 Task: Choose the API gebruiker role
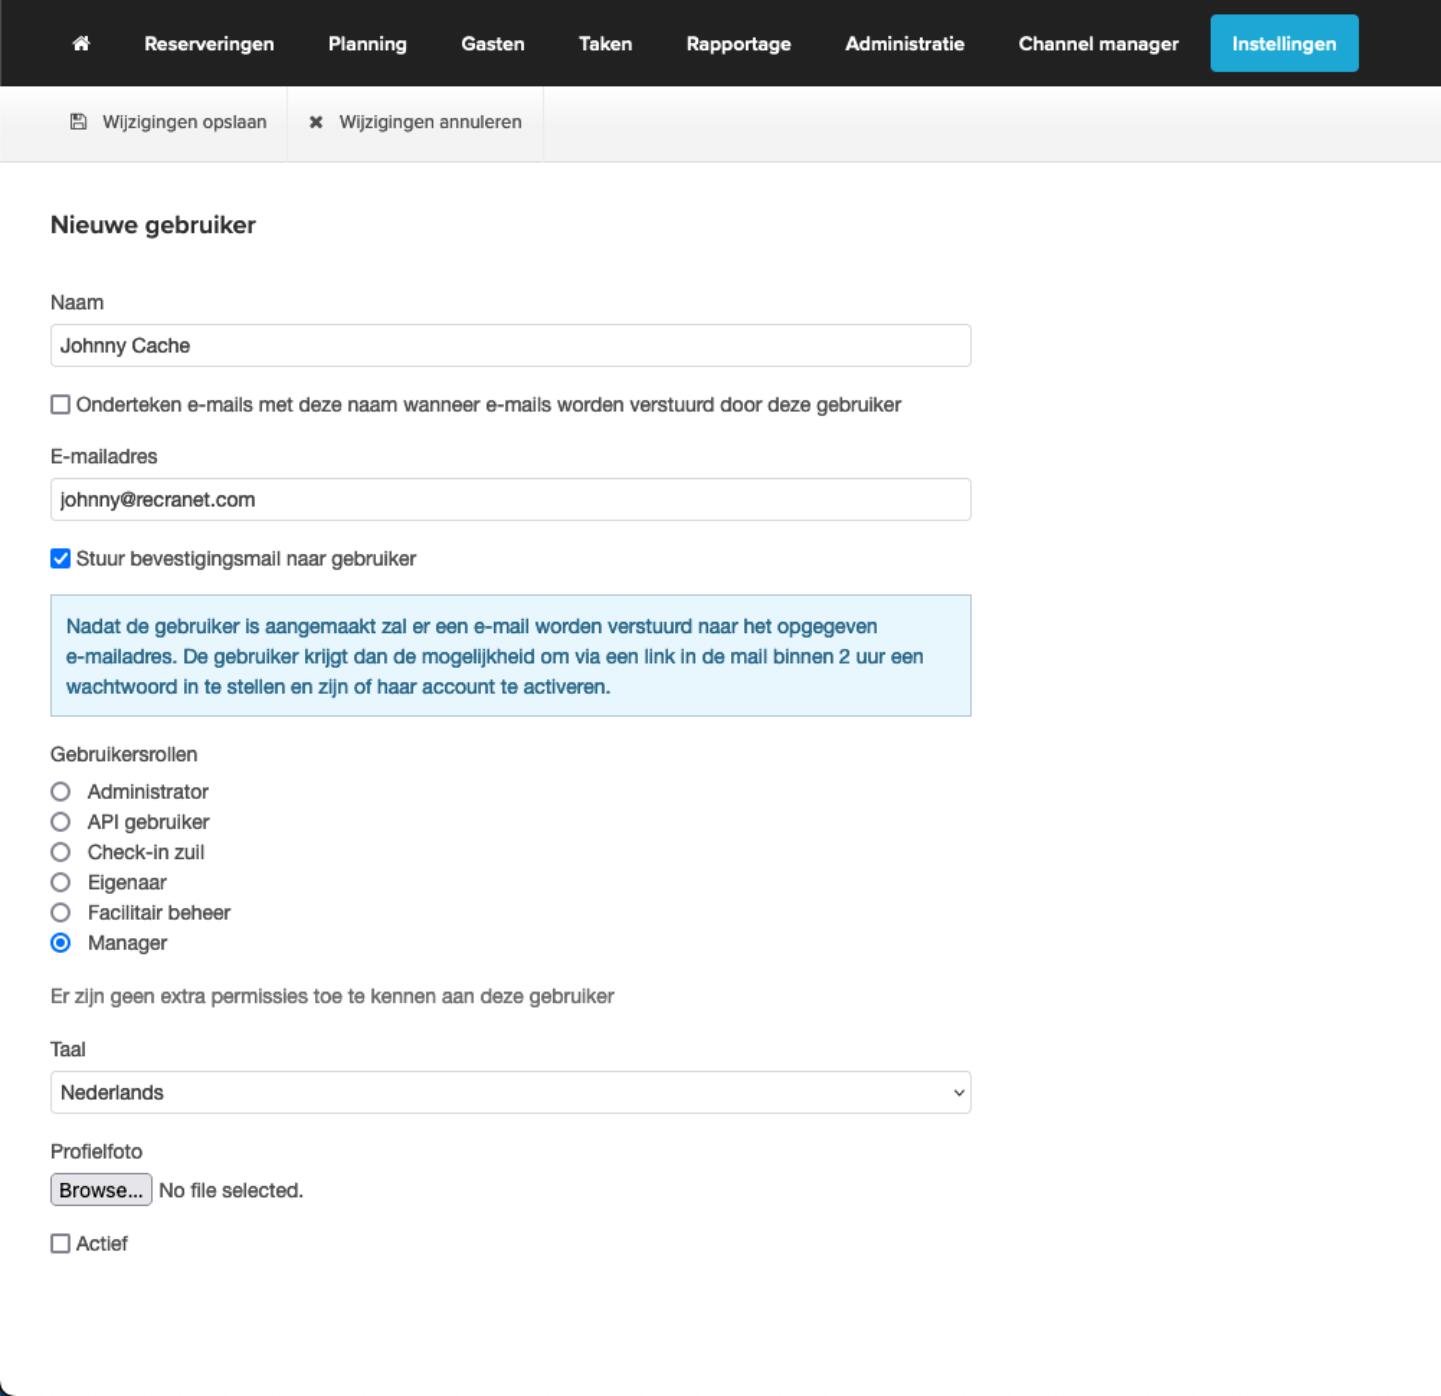coord(61,822)
